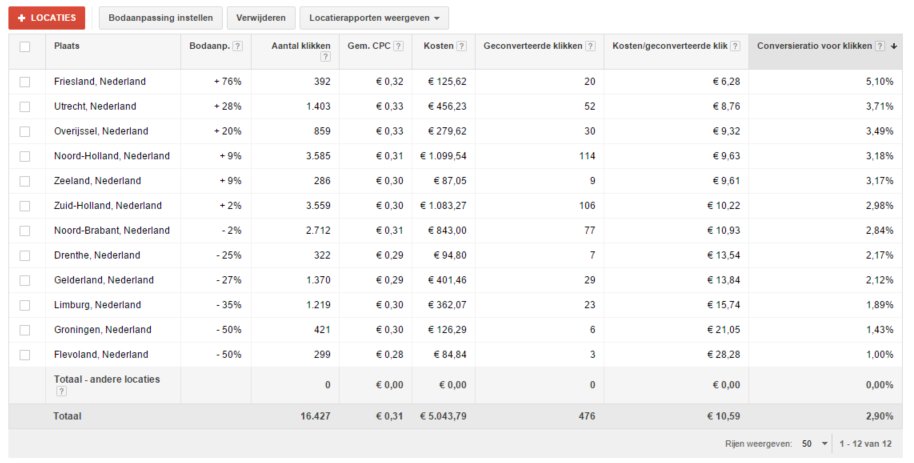Sort by the Gem. CPC column header
Screen dimensions: 914x463
pos(369,45)
